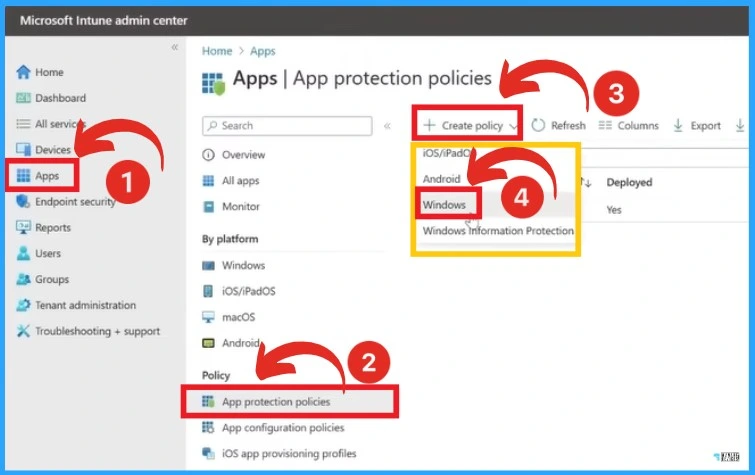
Task: Click the Android platform icon
Action: tap(208, 343)
